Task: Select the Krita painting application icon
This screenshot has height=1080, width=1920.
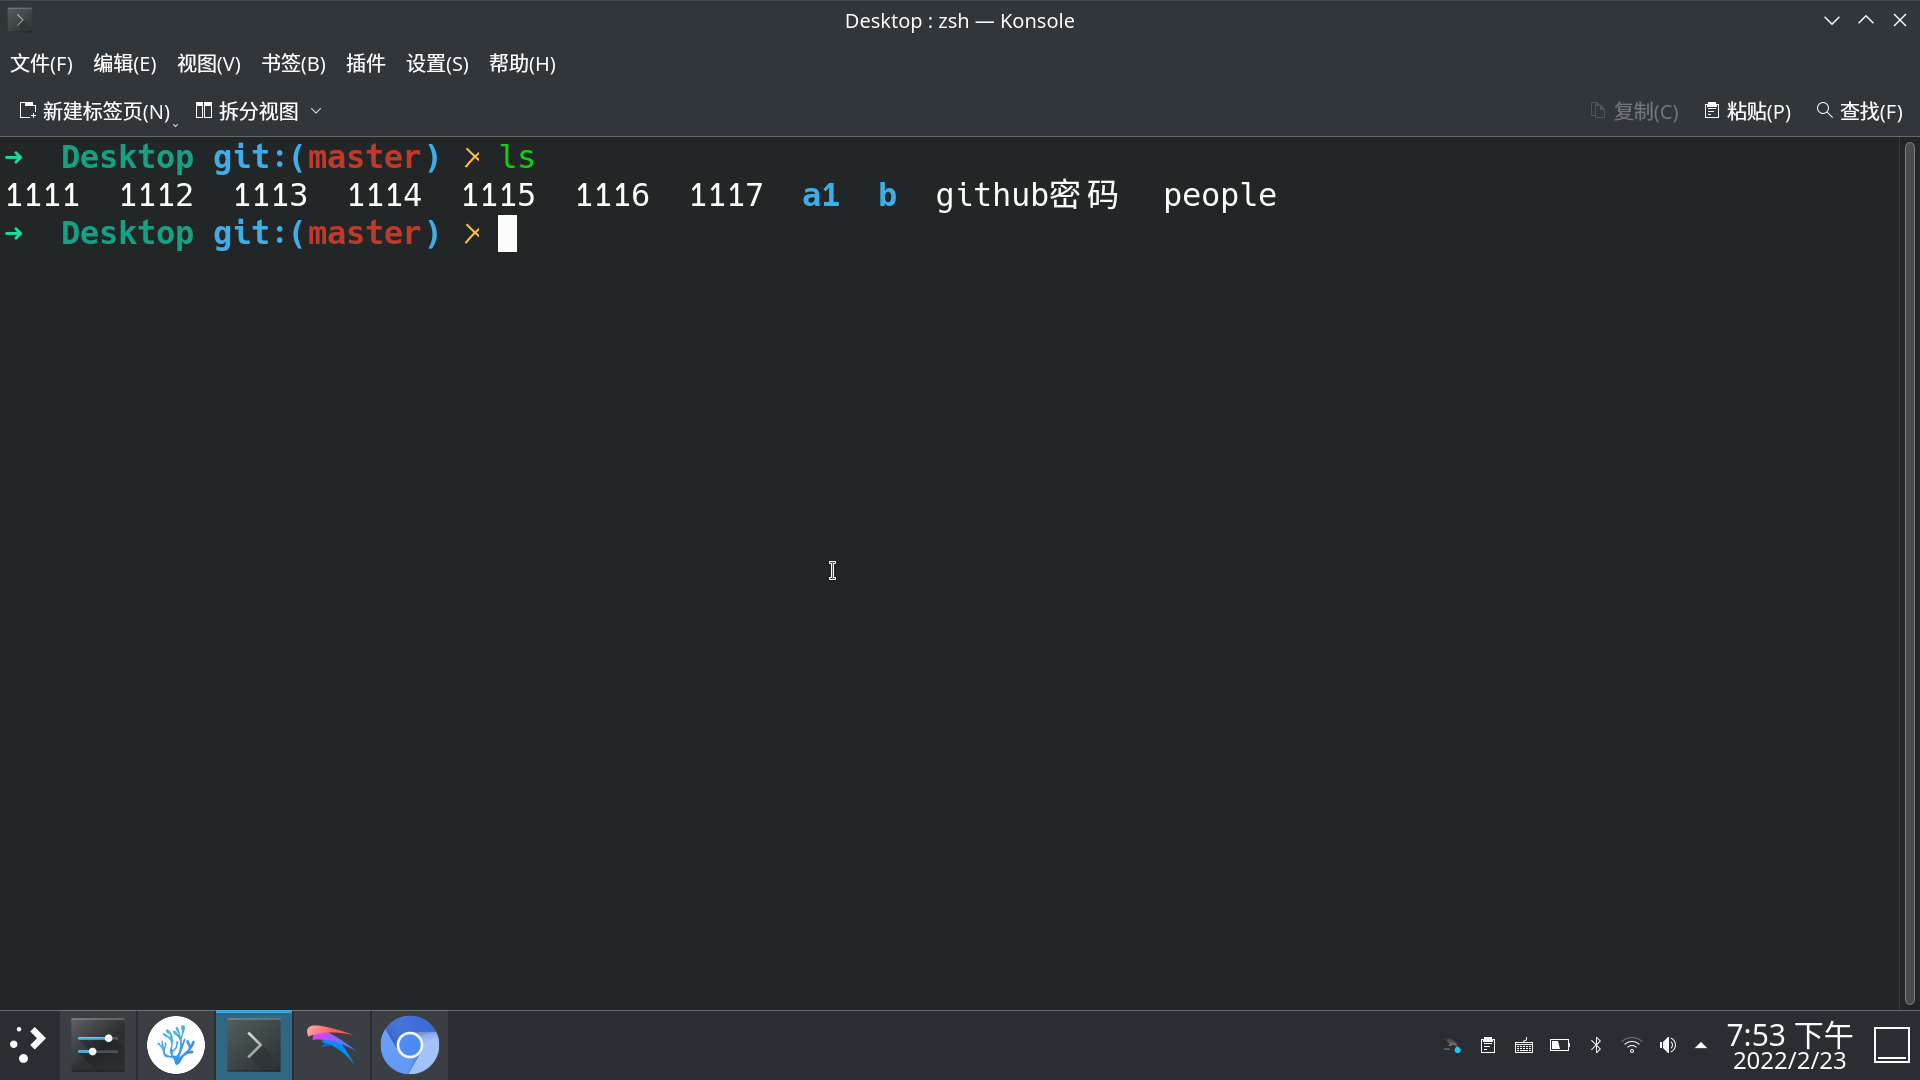Action: point(331,1043)
